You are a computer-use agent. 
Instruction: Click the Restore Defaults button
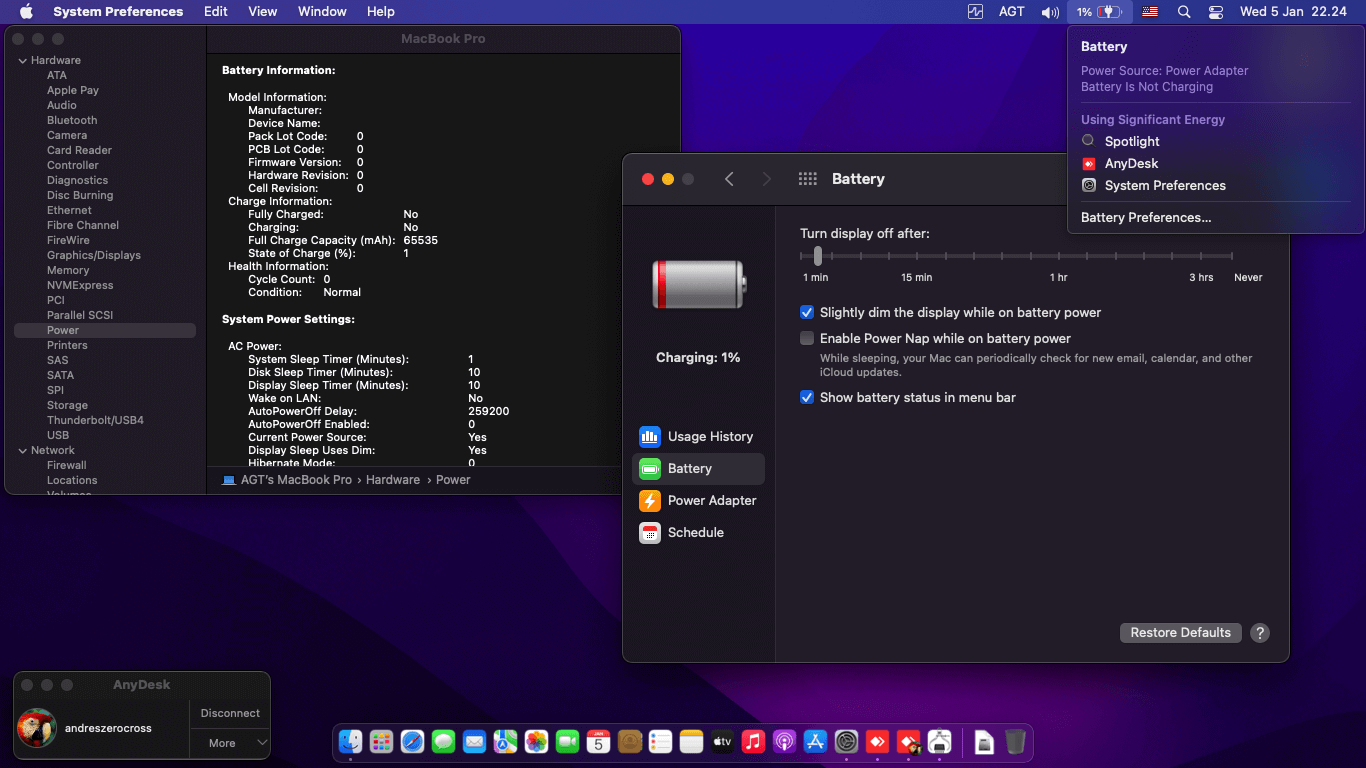click(x=1180, y=633)
